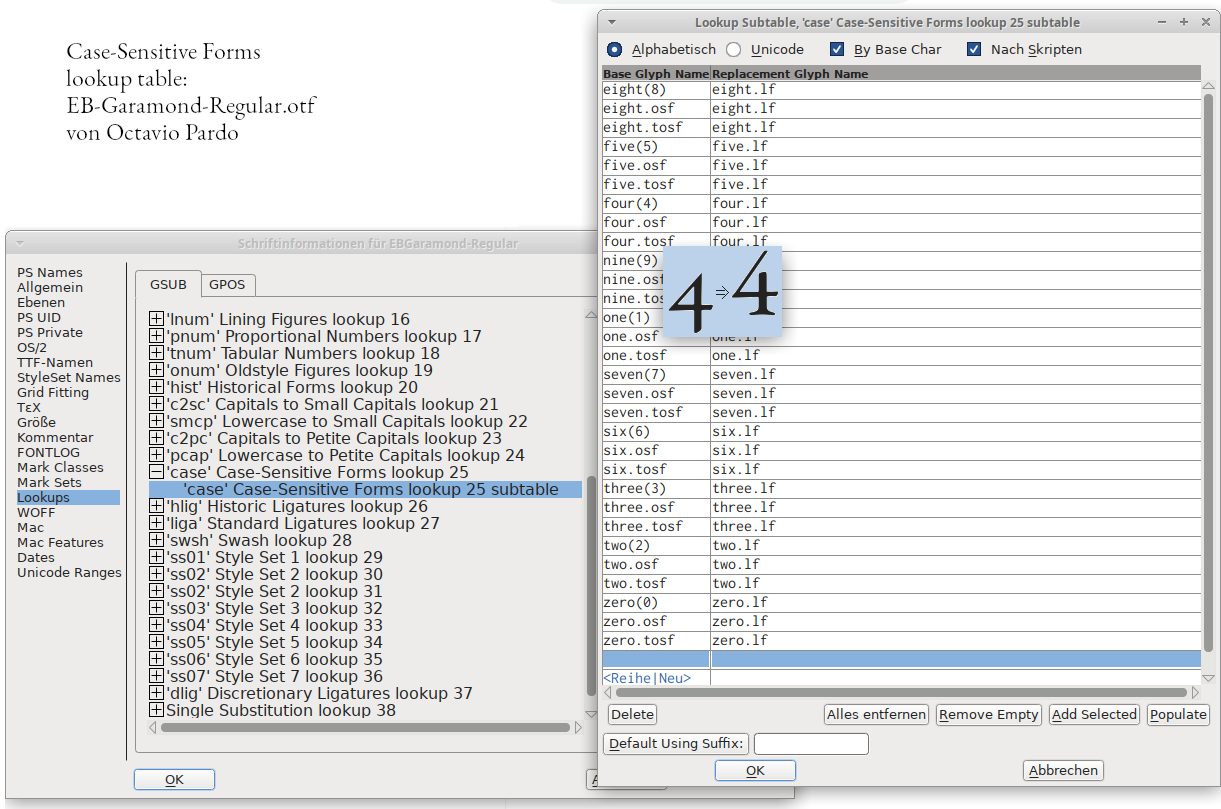Click the Abbrechen button
Viewport: 1221px width, 809px height.
[x=1063, y=770]
